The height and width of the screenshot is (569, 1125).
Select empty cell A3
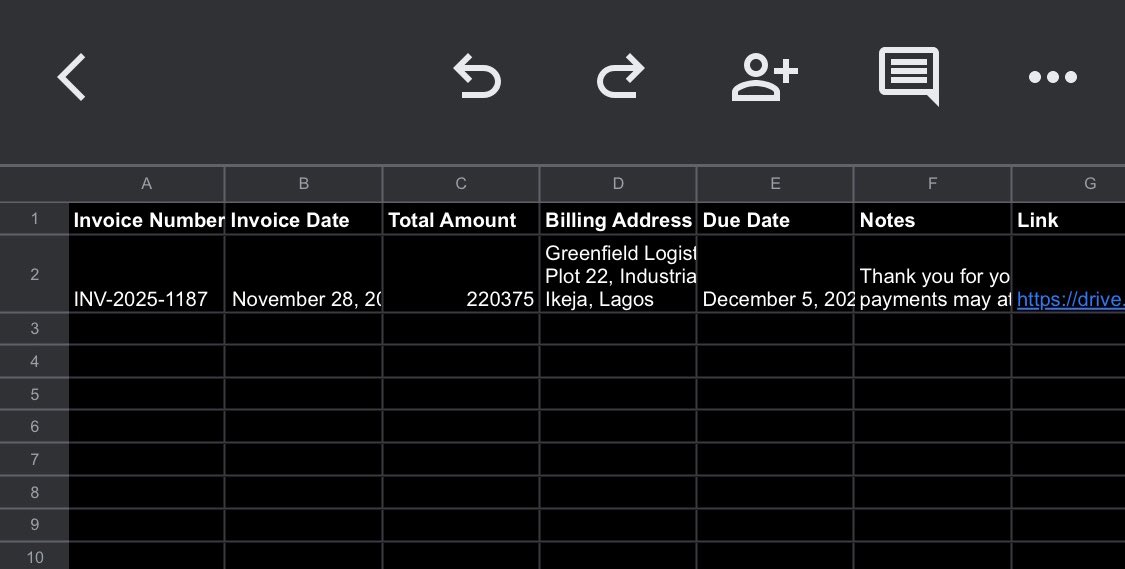point(147,329)
